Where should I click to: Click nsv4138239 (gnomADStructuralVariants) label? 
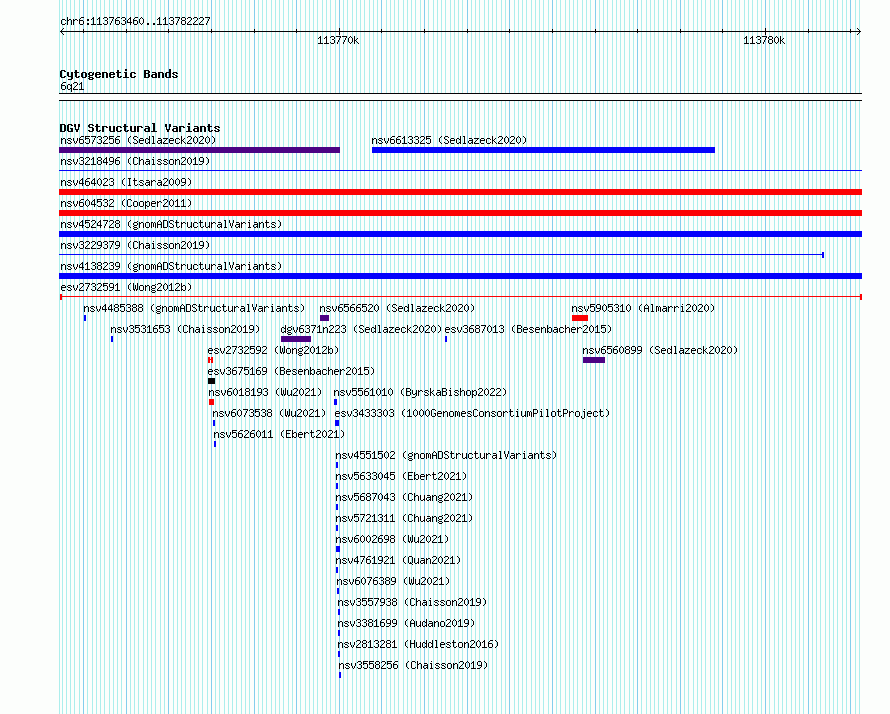point(171,266)
